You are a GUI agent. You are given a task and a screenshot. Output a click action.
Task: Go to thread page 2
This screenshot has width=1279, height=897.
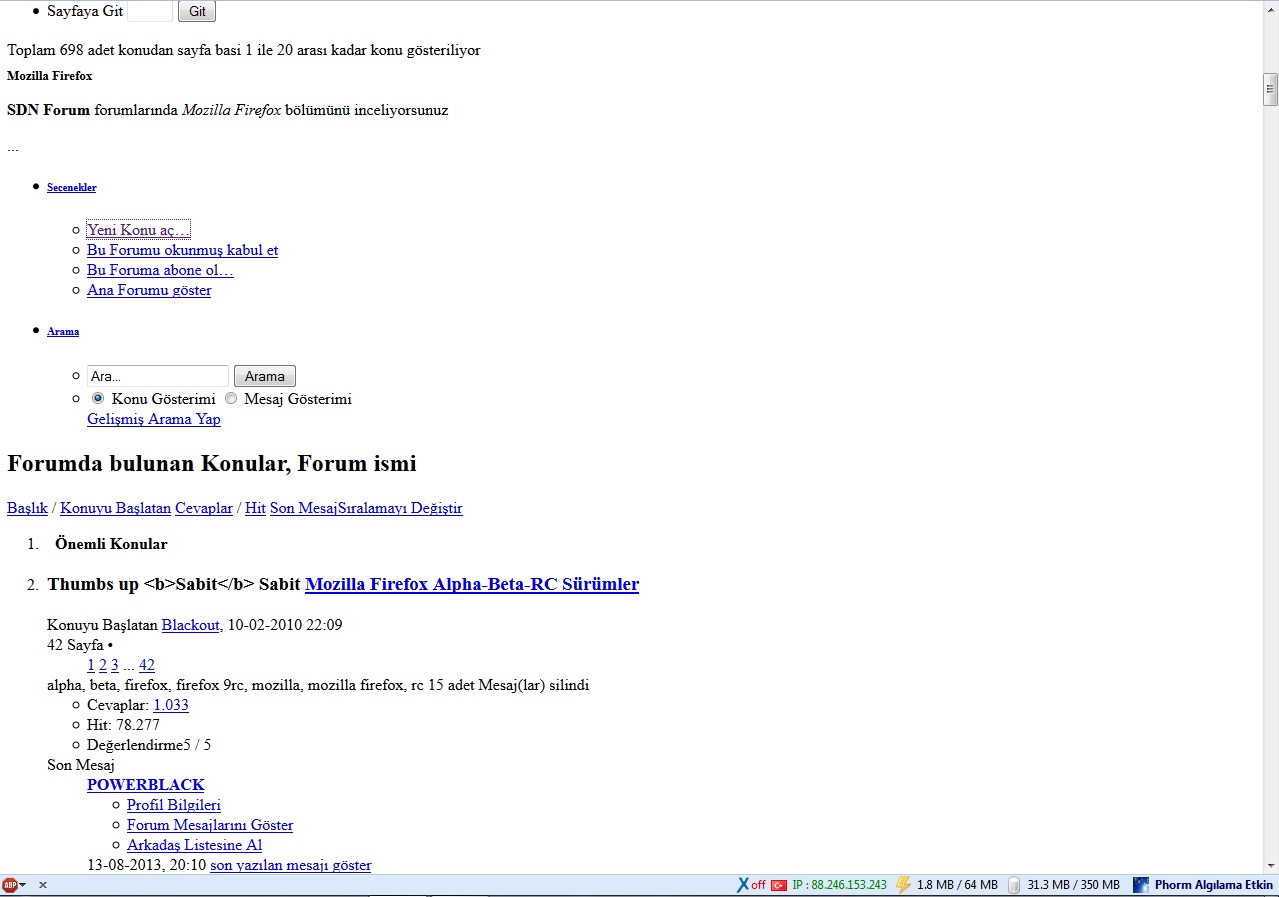pyautogui.click(x=103, y=665)
